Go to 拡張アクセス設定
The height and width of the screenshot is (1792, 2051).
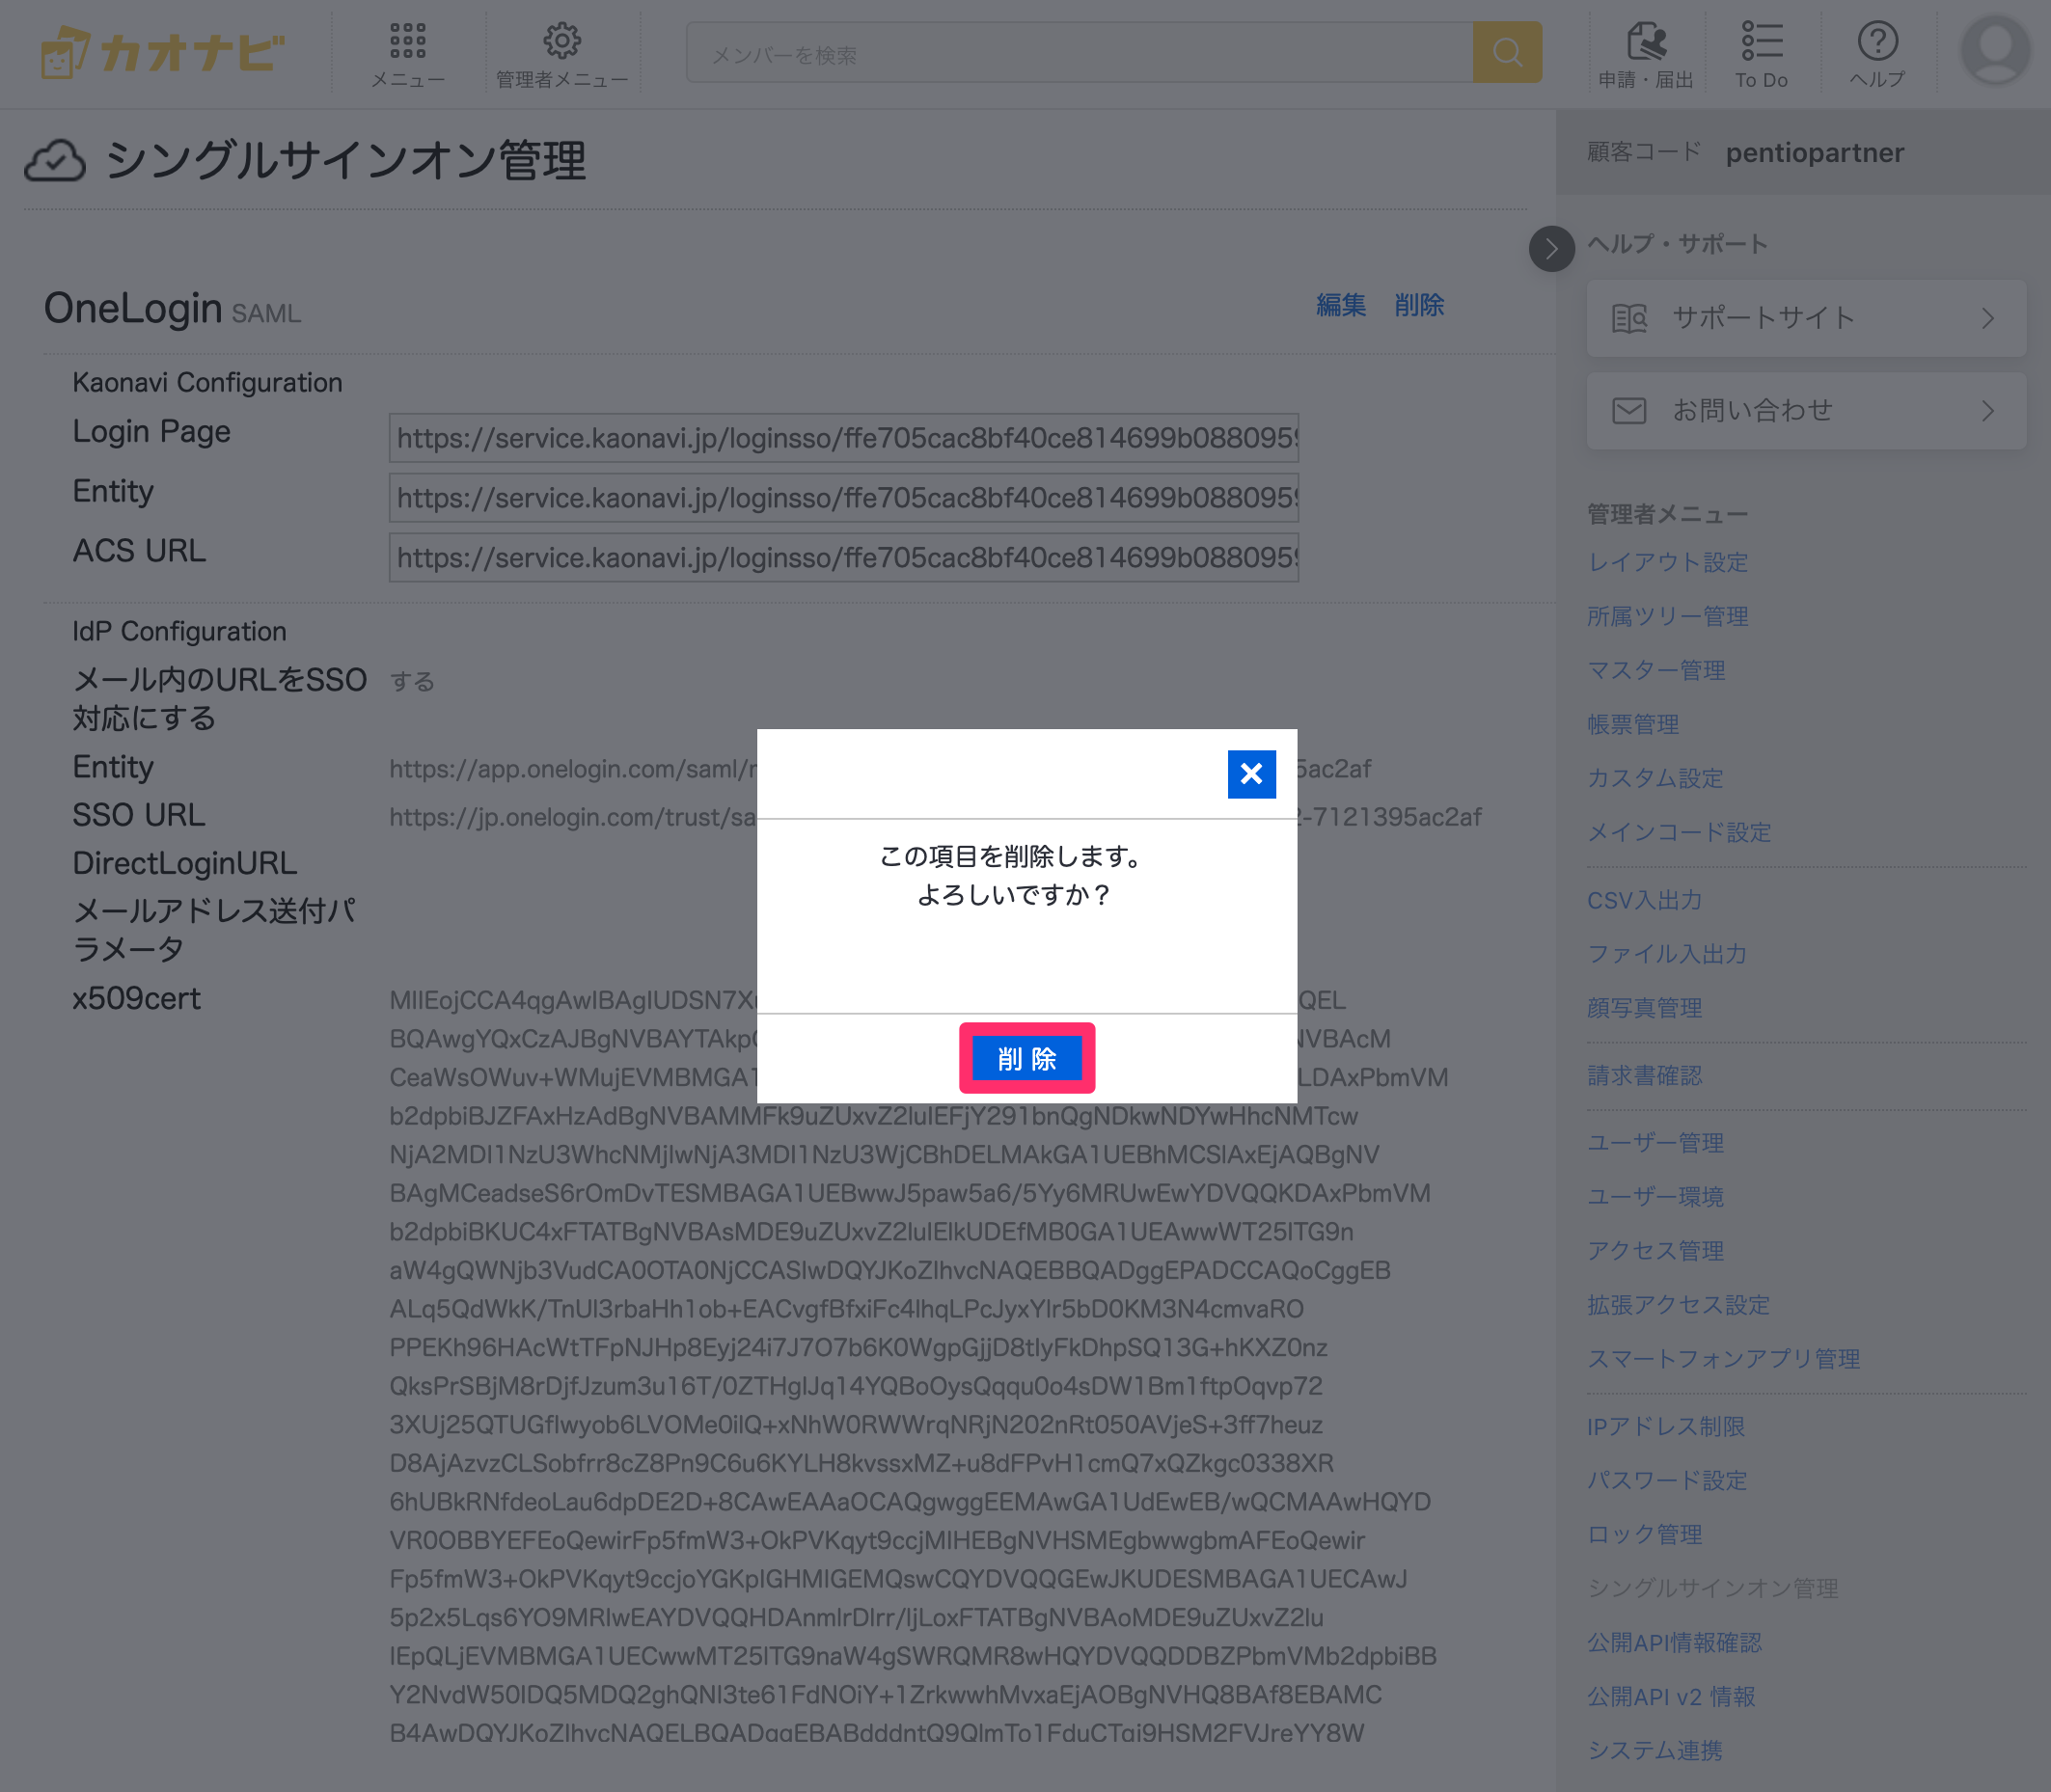tap(1678, 1305)
